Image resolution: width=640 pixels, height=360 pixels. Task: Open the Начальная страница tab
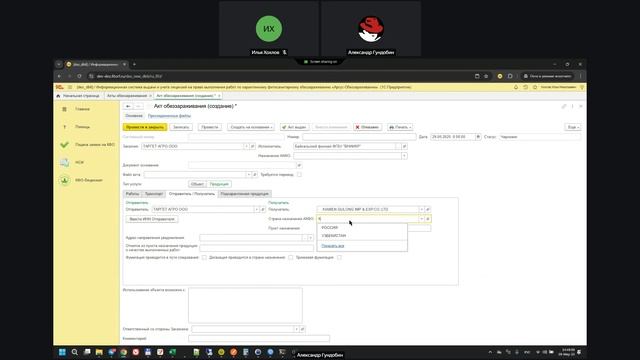81,96
